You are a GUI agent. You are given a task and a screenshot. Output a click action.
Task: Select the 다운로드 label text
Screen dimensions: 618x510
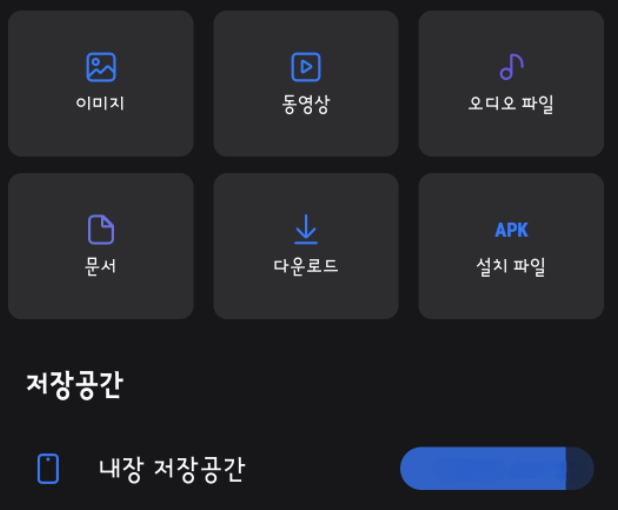(x=306, y=266)
